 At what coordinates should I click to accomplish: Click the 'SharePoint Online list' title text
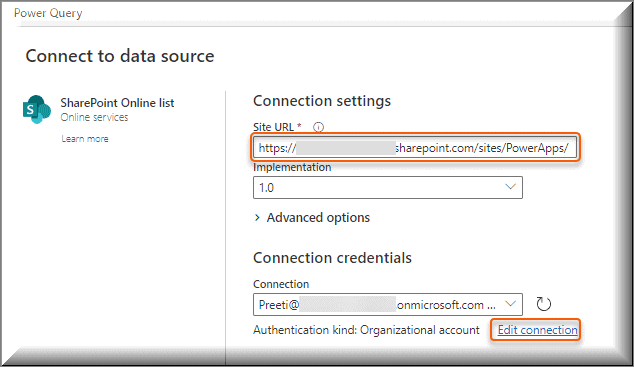click(117, 103)
